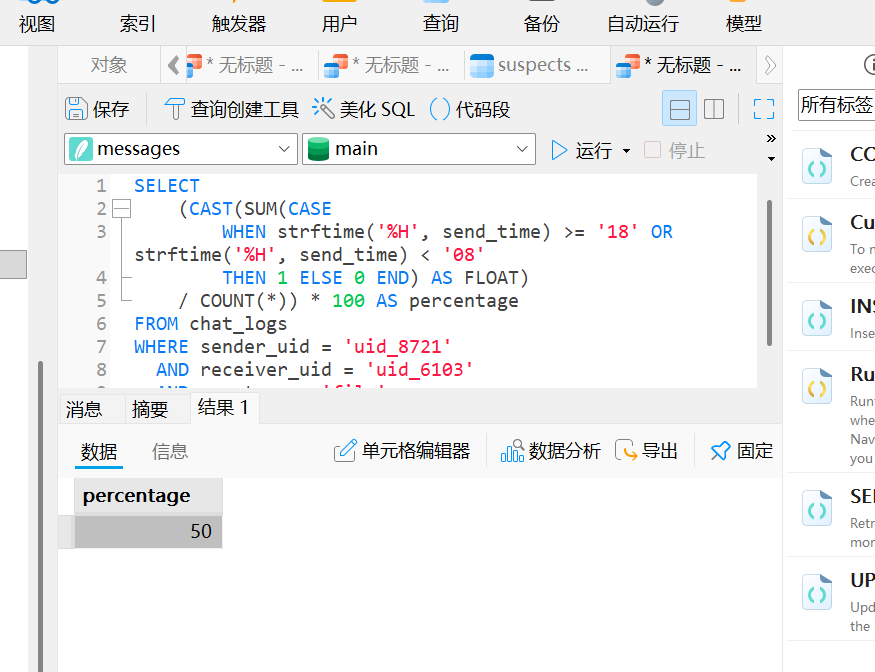The height and width of the screenshot is (672, 875).
Task: Open the 查询创建工具 query builder
Action: (x=232, y=109)
